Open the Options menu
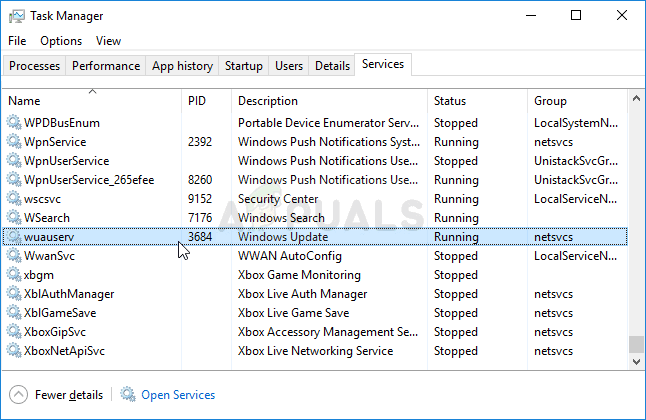Image resolution: width=646 pixels, height=420 pixels. 61,41
